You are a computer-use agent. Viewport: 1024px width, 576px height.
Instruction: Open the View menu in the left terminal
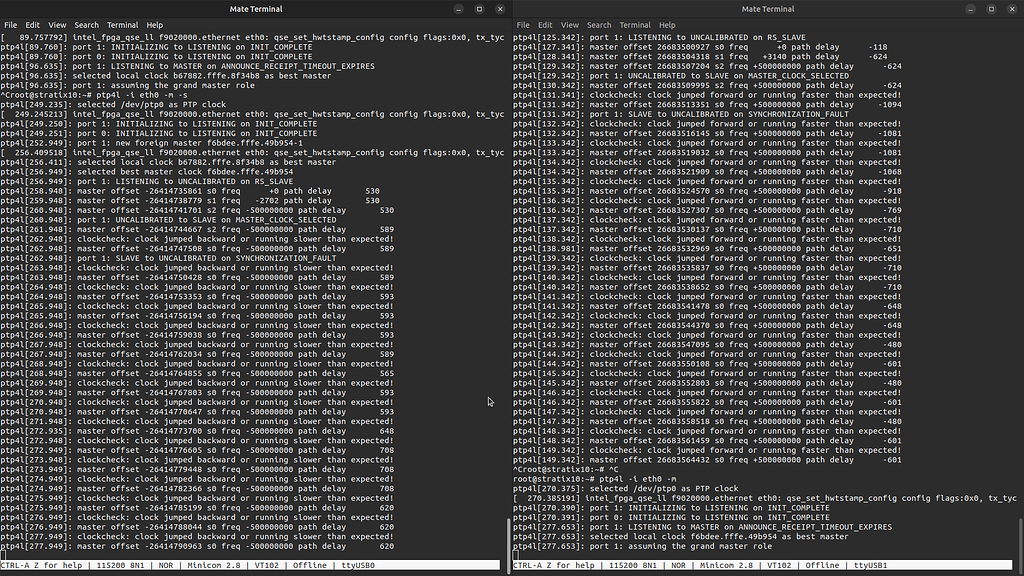(57, 25)
